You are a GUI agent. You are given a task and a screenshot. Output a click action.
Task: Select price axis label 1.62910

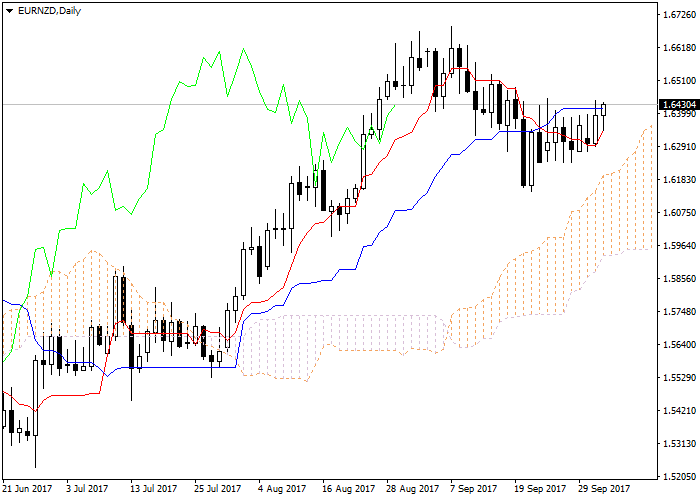(679, 147)
